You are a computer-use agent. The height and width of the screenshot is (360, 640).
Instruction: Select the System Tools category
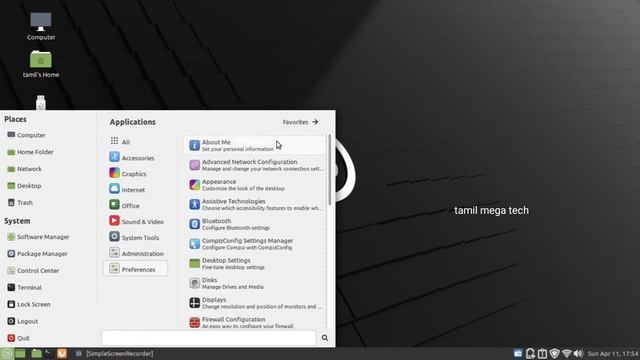coord(134,237)
